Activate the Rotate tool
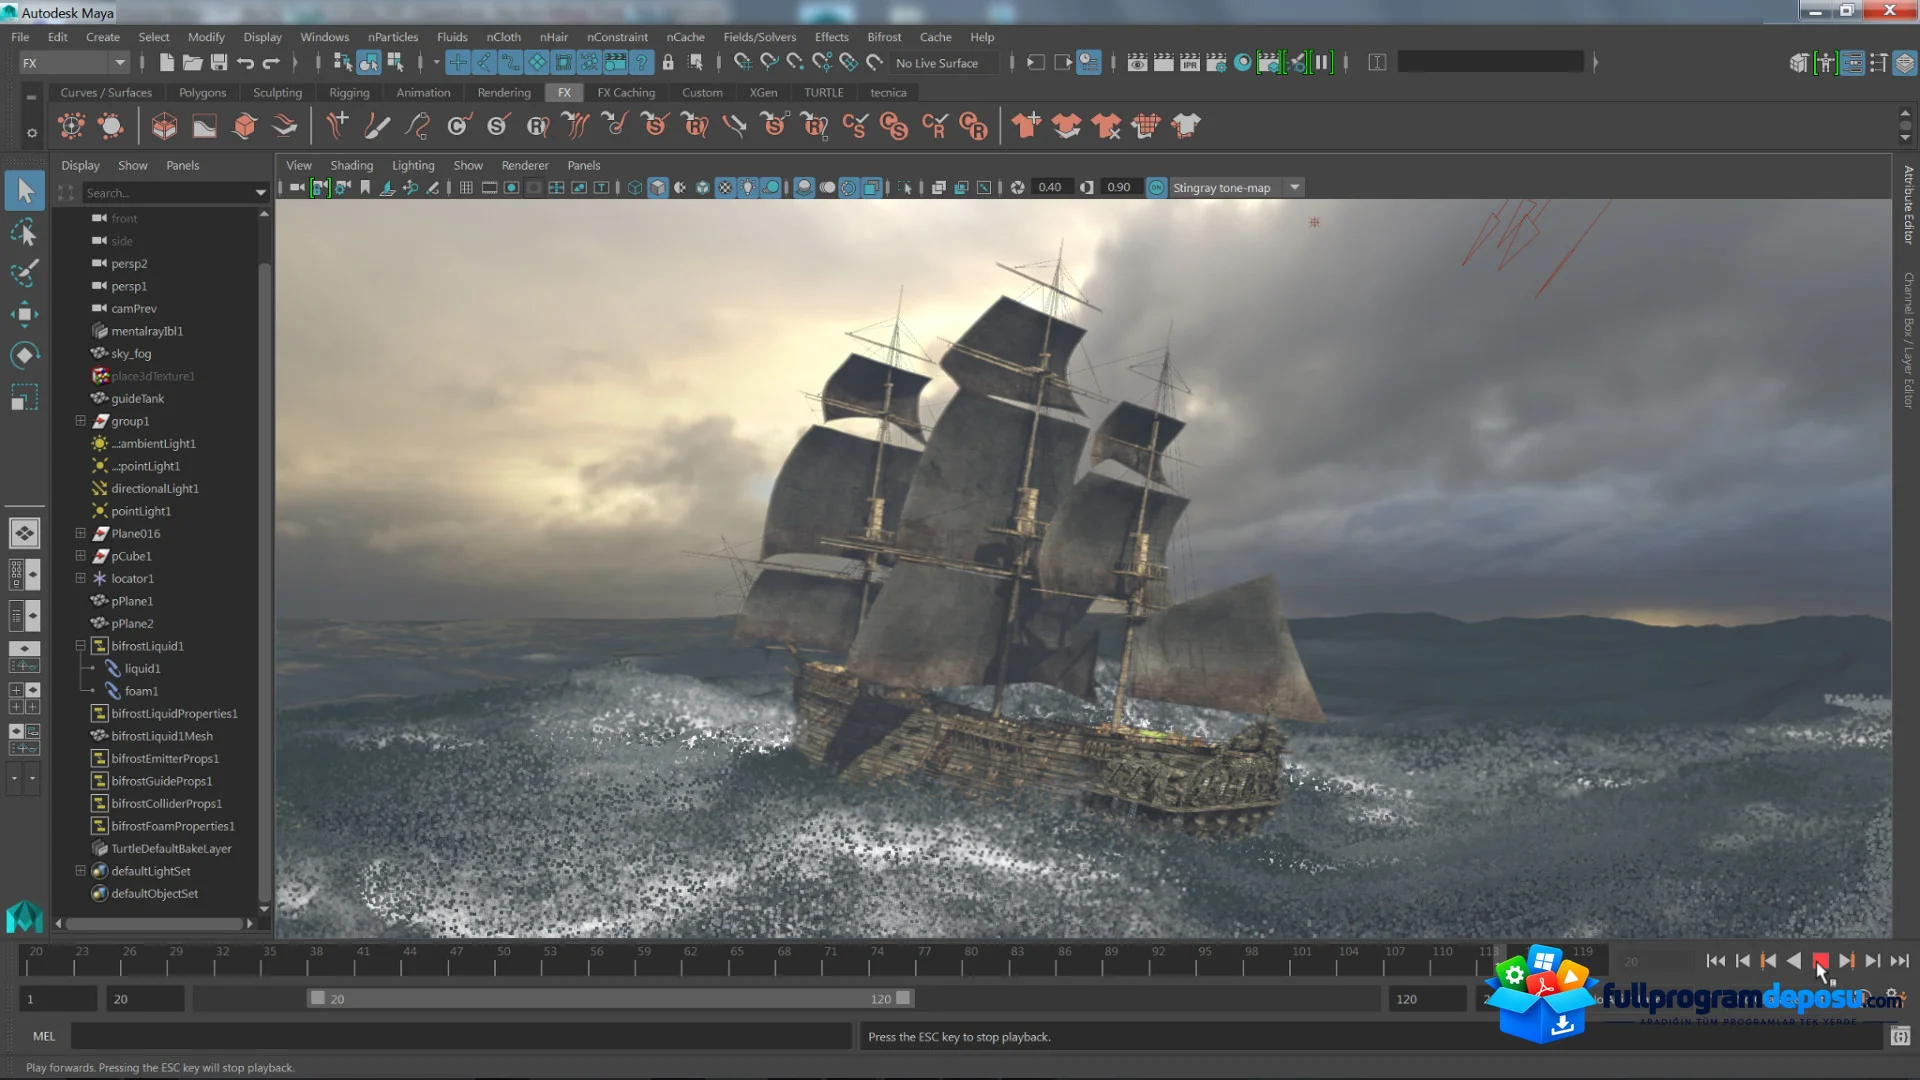This screenshot has width=1920, height=1080. 25,355
